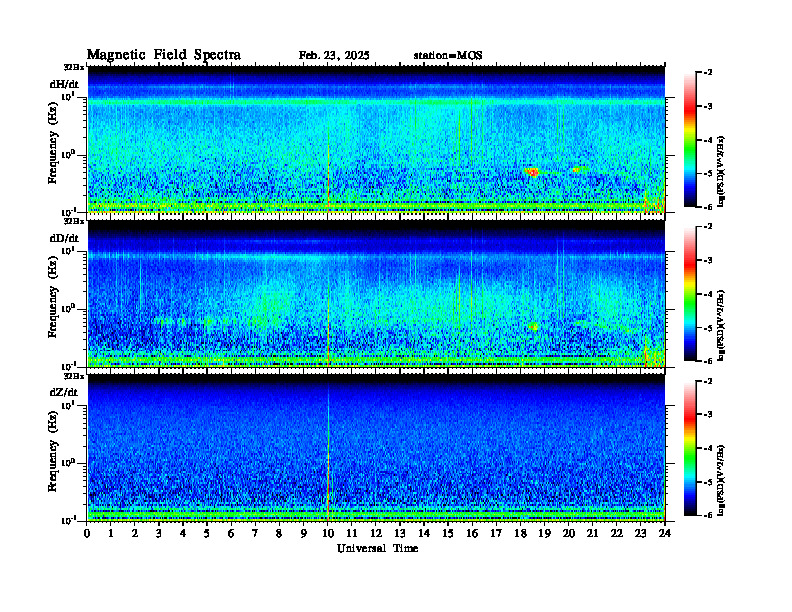Click the "dD/dt" panel label
Image resolution: width=792 pixels, height=612 pixels.
64,238
